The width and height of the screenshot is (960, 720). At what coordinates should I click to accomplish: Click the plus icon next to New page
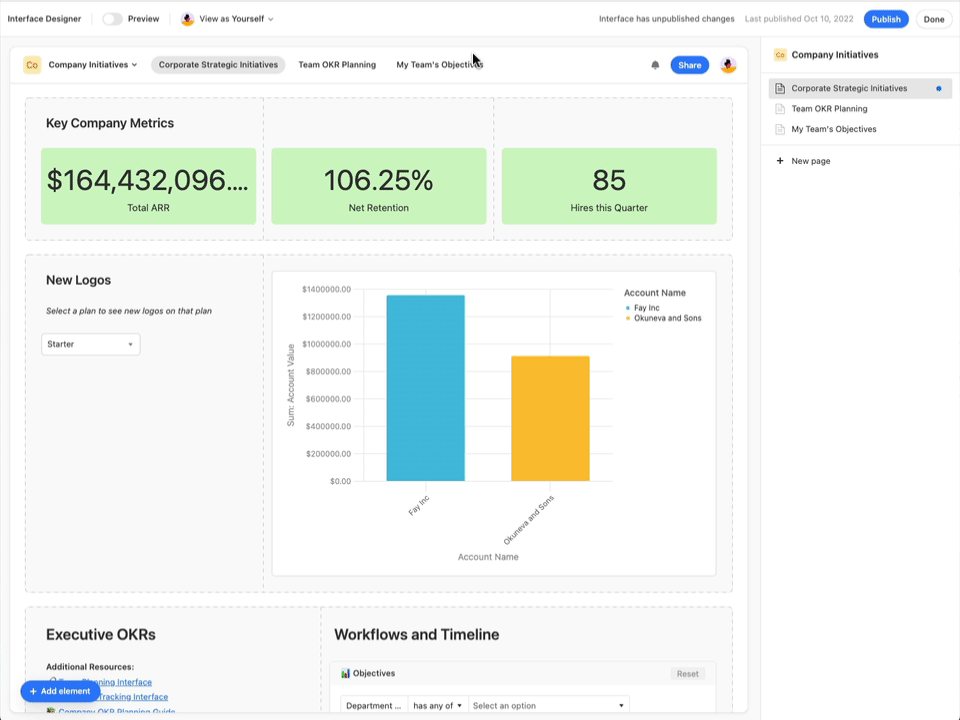(x=779, y=161)
